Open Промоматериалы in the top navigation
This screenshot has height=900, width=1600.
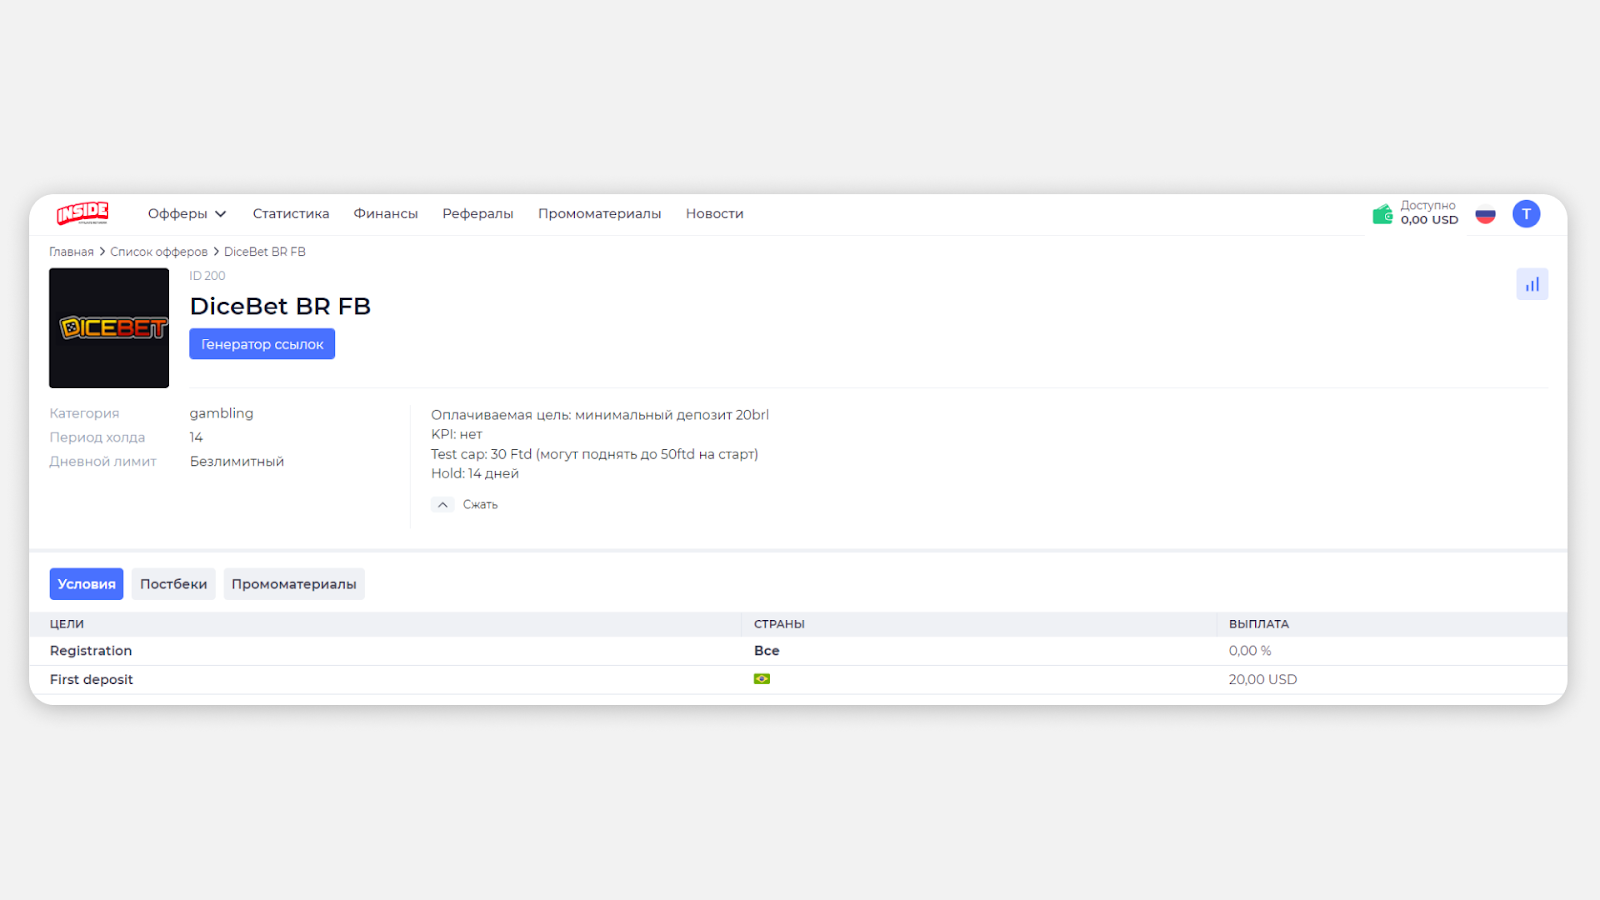[x=600, y=214]
